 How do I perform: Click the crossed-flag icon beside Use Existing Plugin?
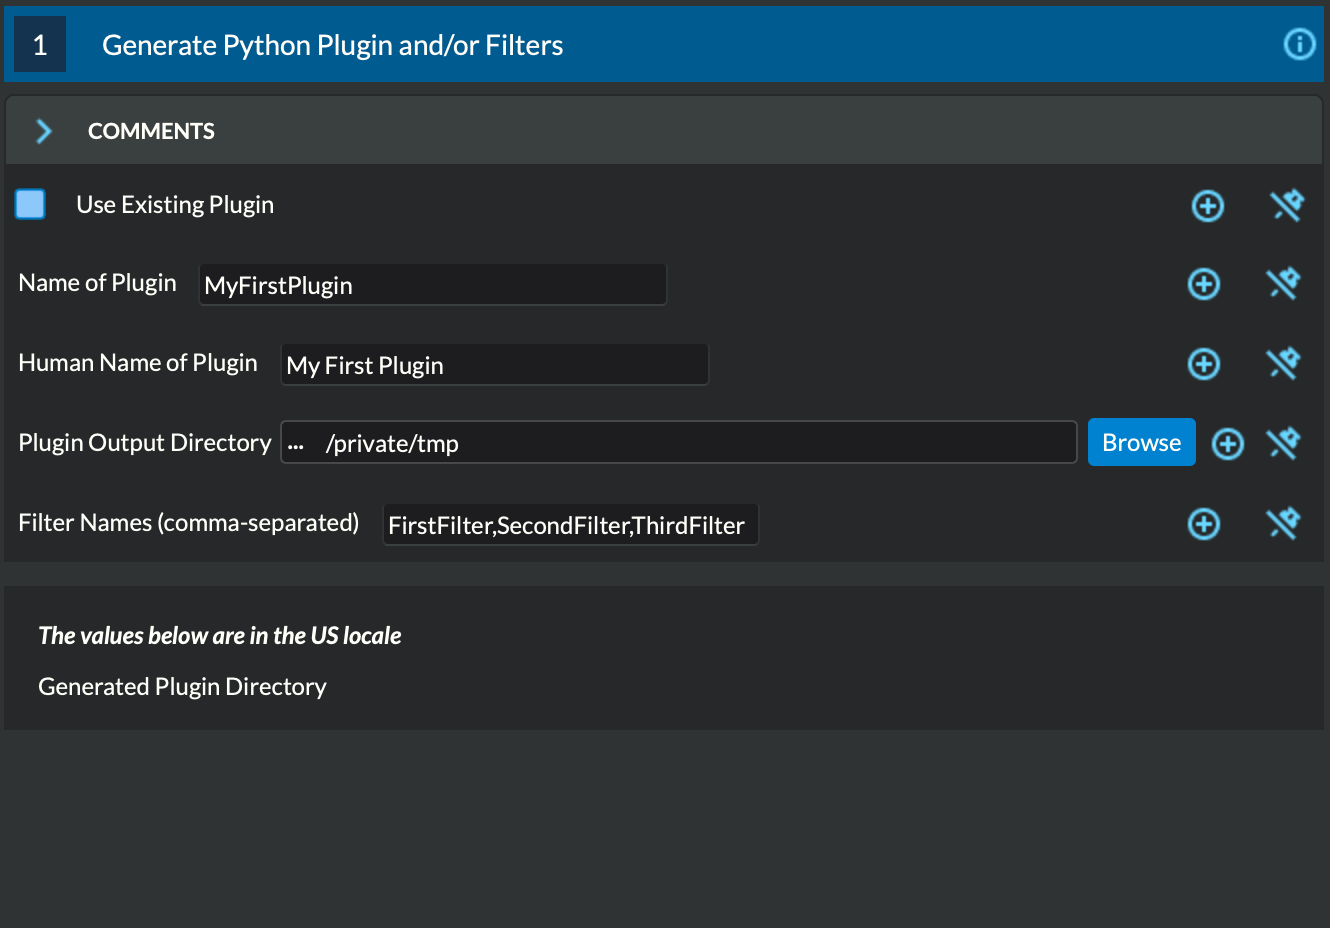[1286, 206]
